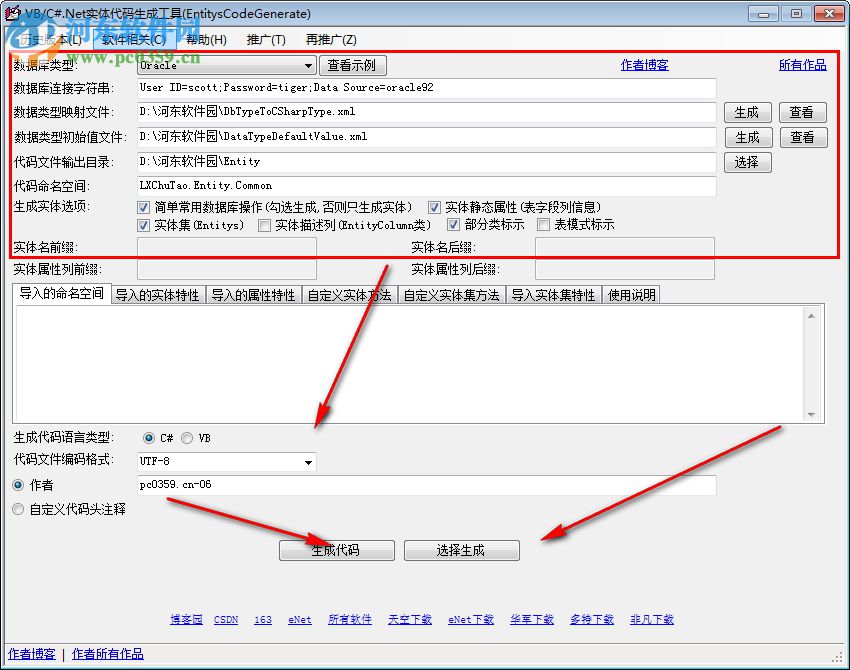Uncheck the 简单常用数据库操作 checkbox
The image size is (850, 670).
pos(142,208)
